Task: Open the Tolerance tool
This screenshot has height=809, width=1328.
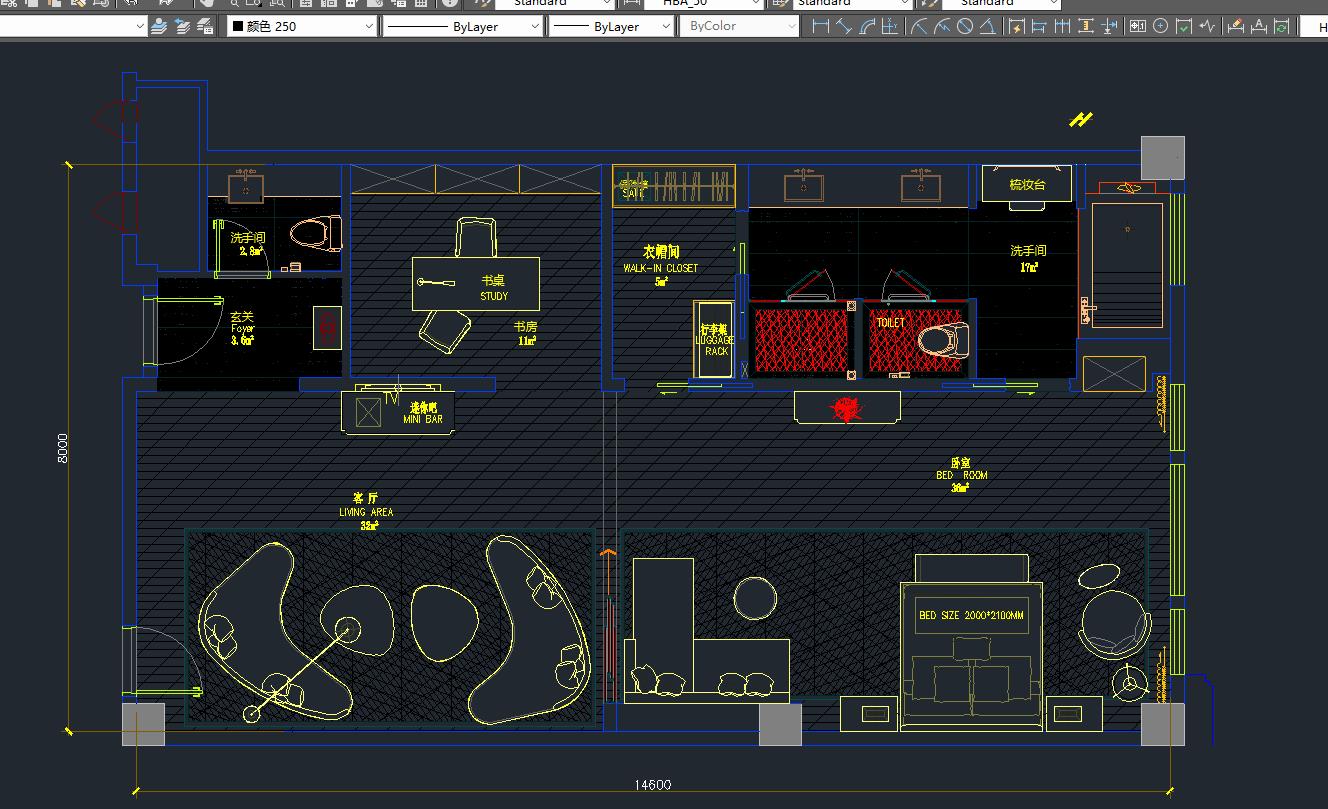Action: 1138,27
